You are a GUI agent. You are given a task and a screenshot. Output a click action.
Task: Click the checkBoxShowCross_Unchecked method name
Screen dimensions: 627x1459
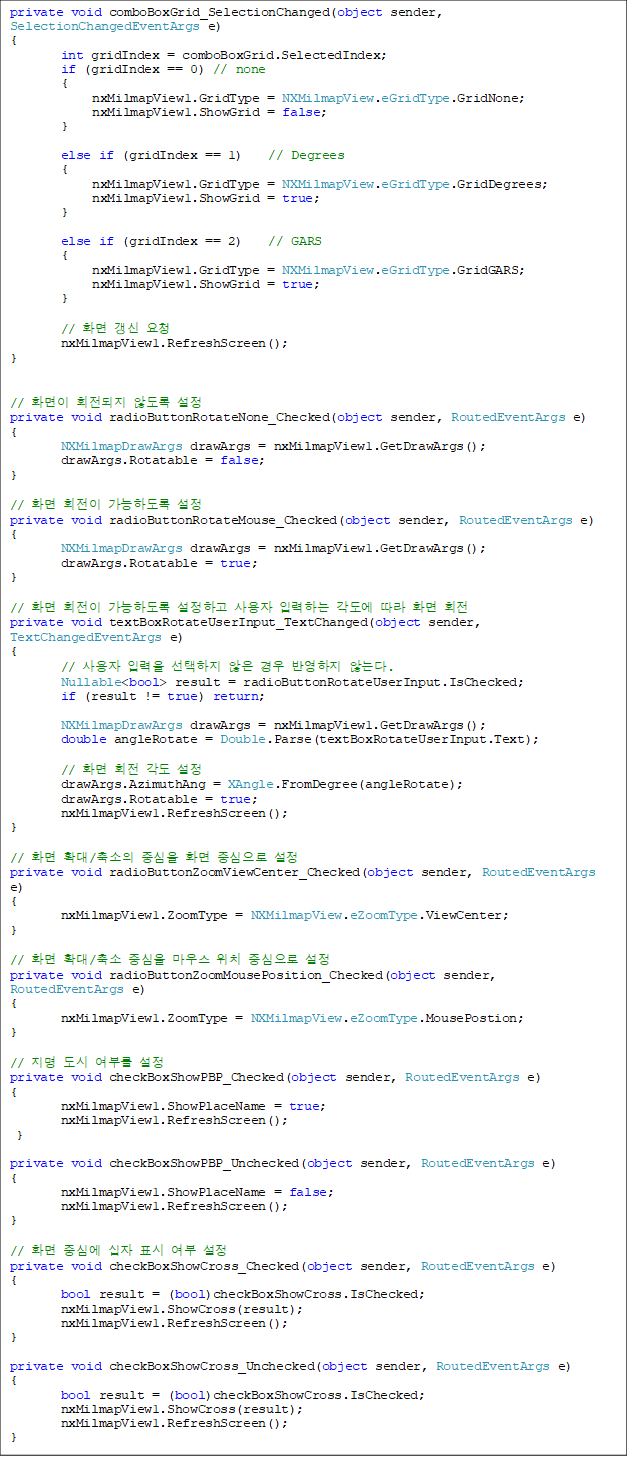click(x=212, y=1366)
